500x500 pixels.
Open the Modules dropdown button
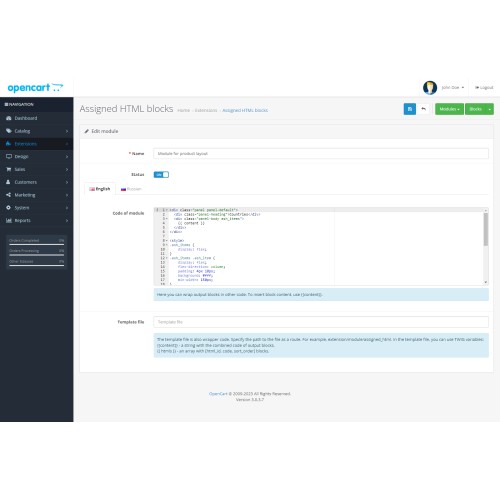coord(449,109)
